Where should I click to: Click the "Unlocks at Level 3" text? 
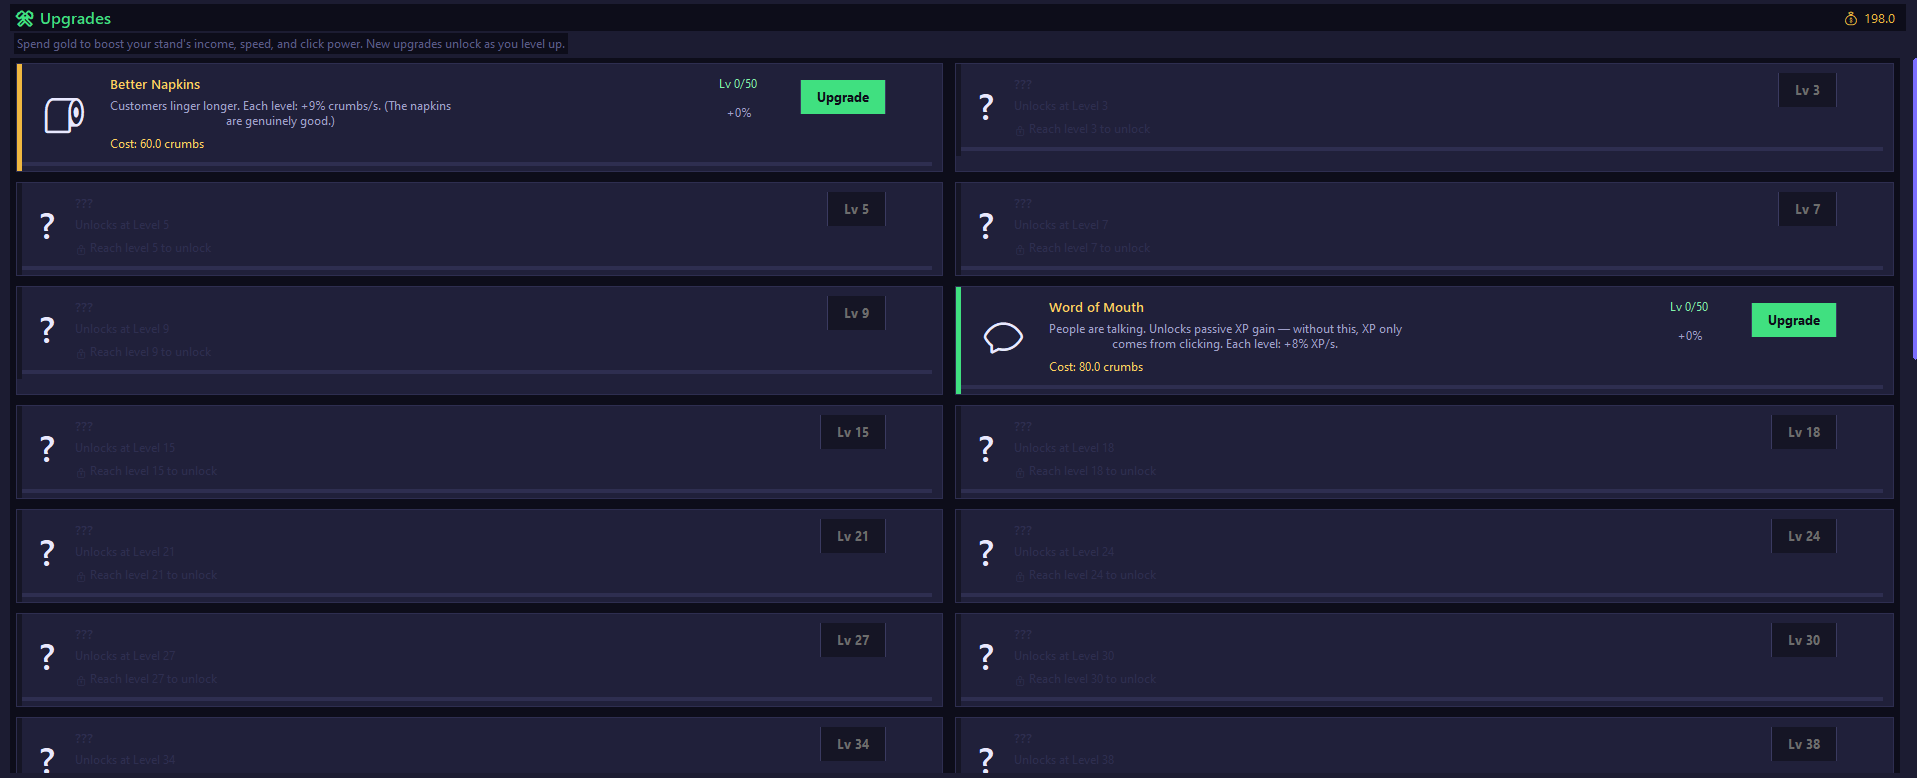coord(1061,106)
